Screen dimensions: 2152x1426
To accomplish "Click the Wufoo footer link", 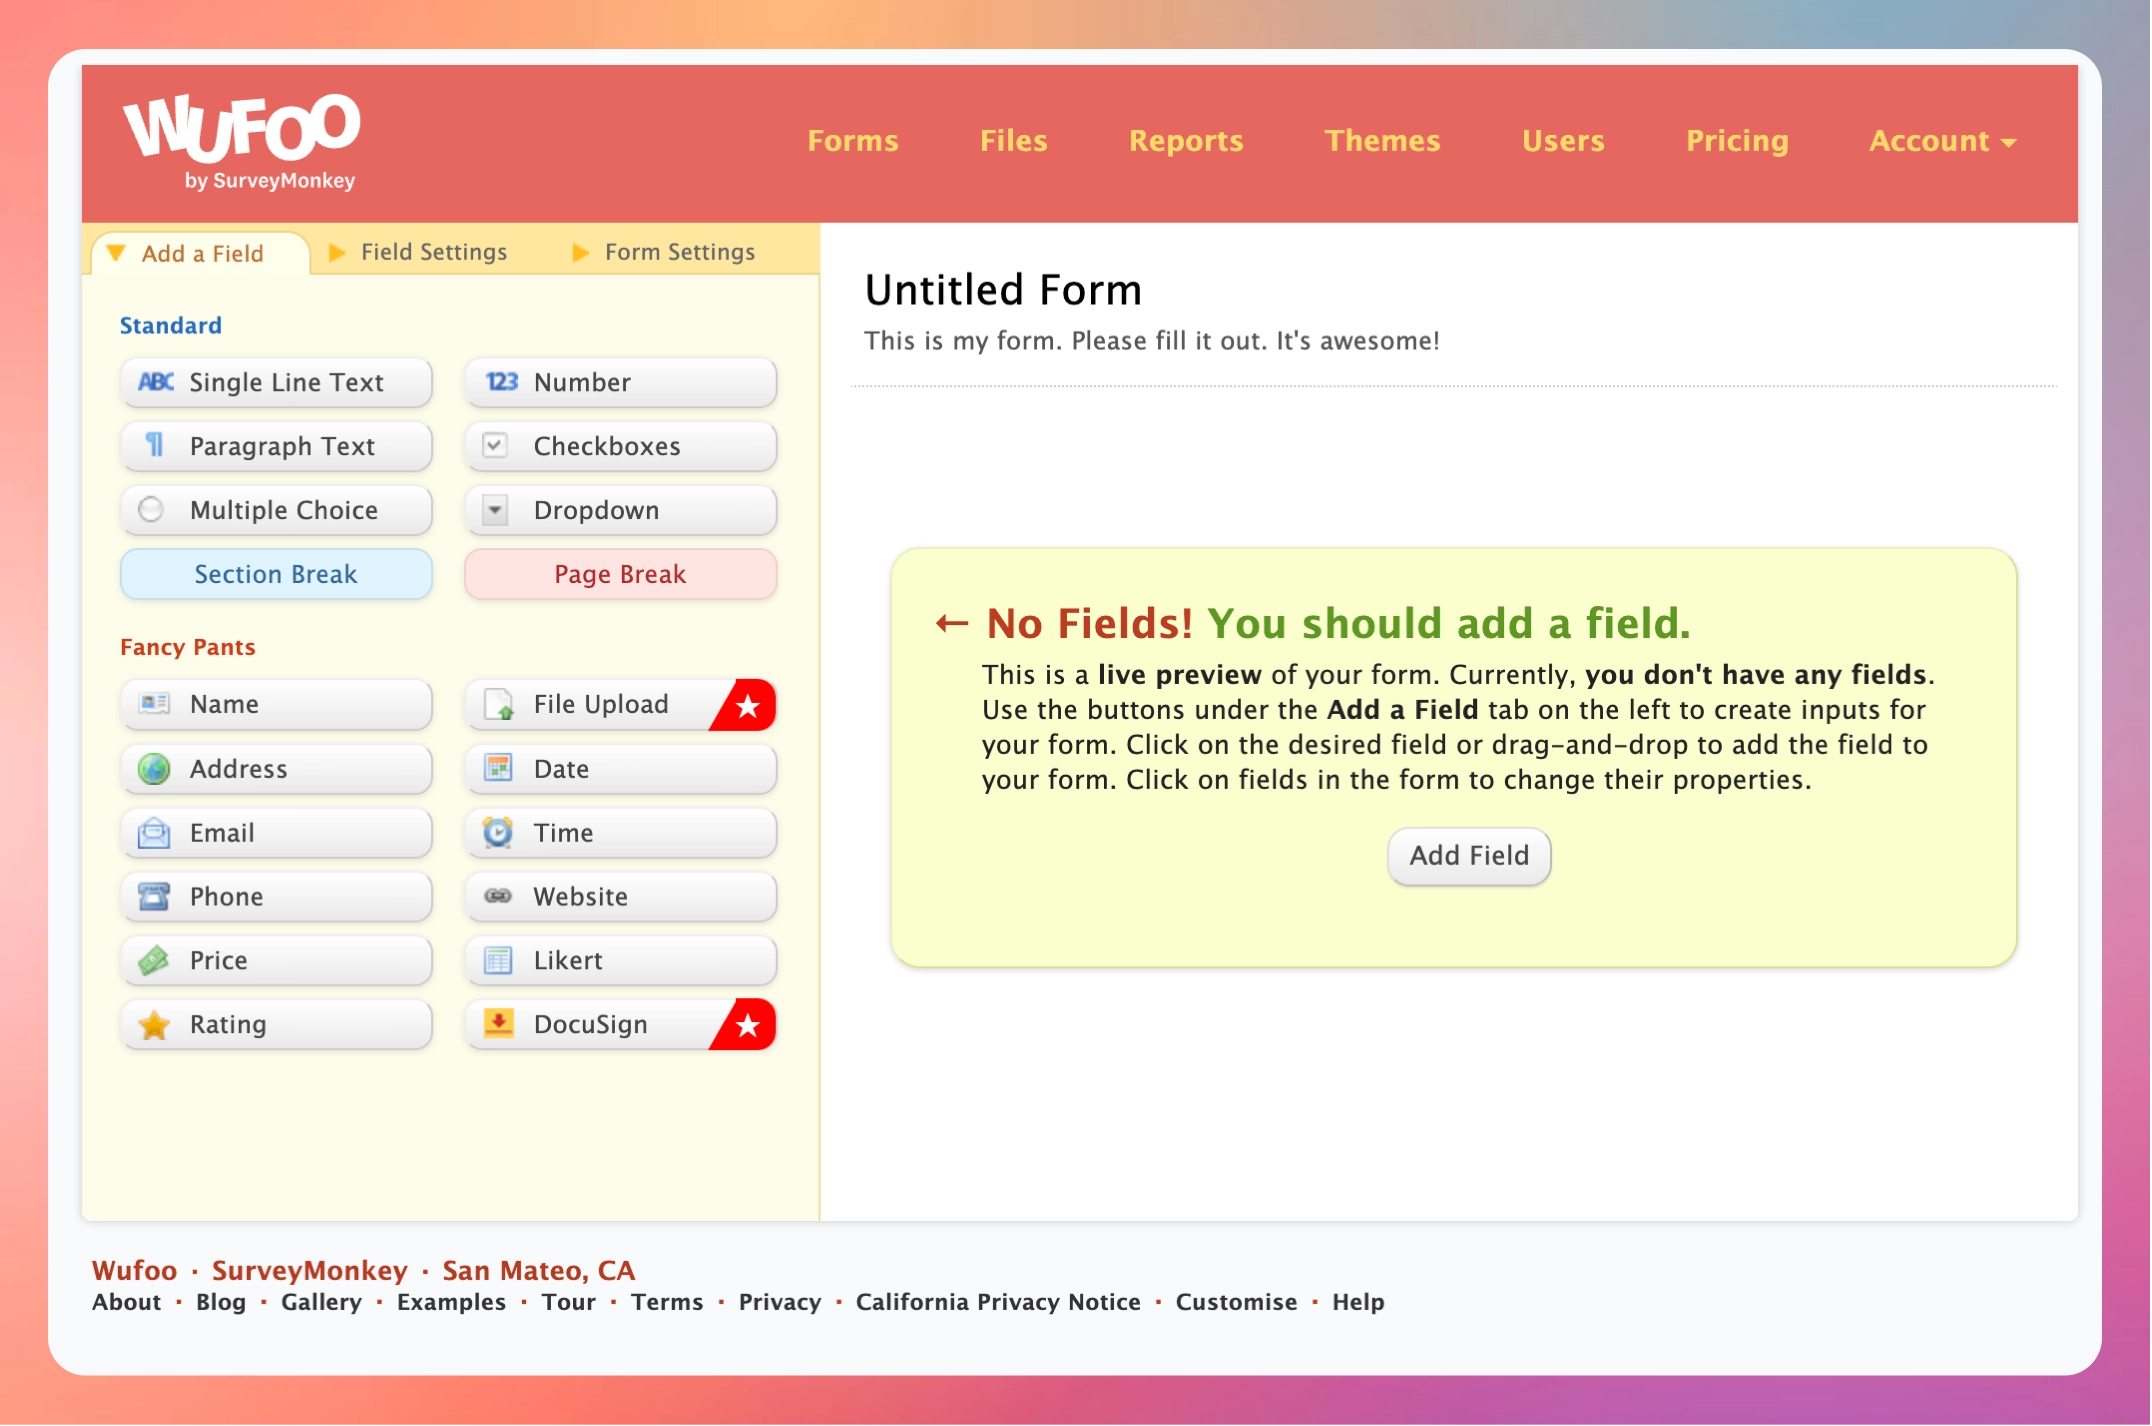I will tap(134, 1270).
